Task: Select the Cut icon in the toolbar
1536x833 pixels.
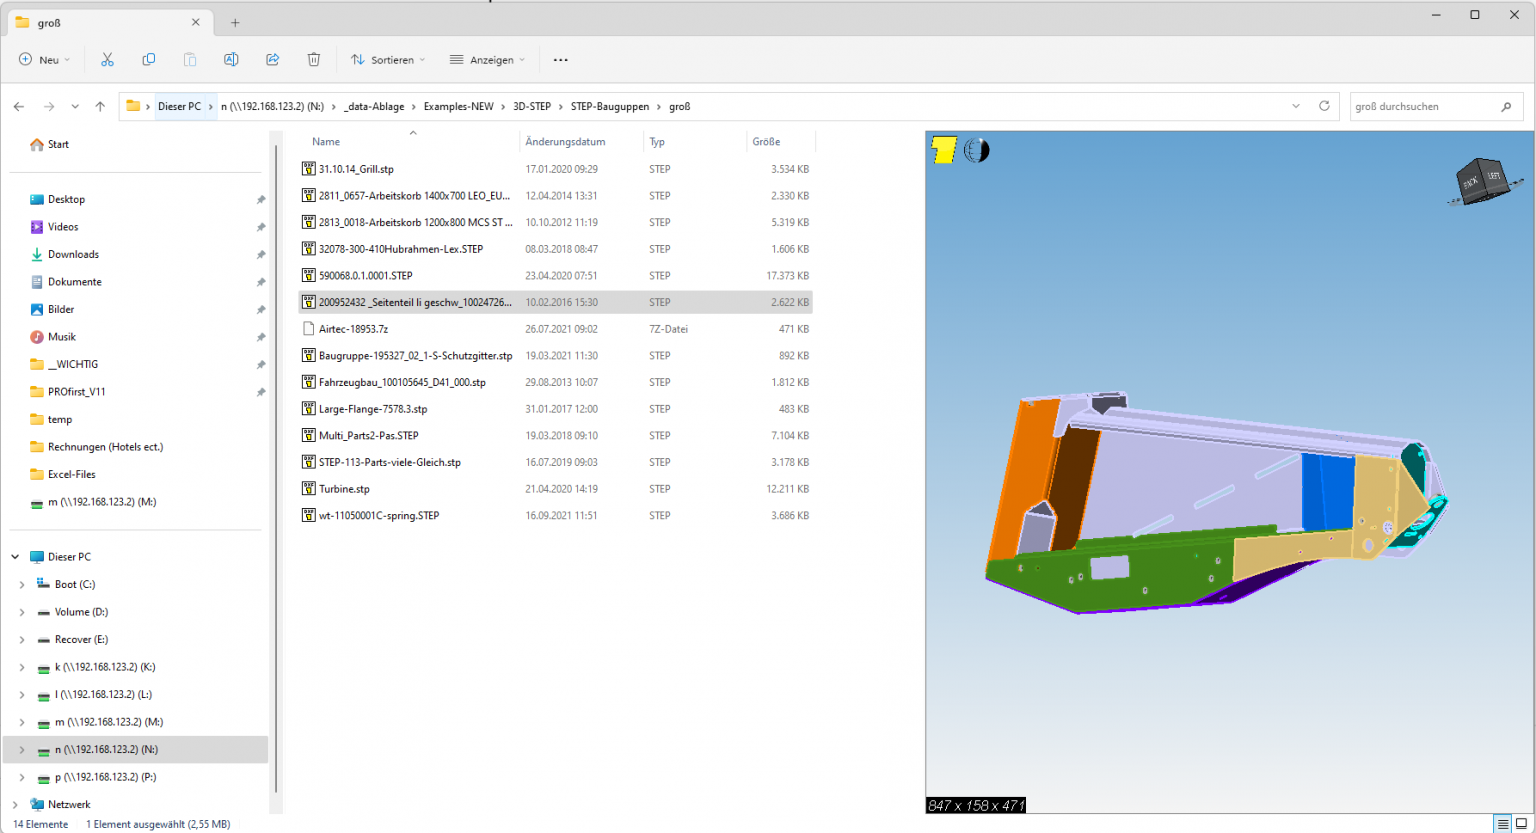Action: pyautogui.click(x=107, y=60)
